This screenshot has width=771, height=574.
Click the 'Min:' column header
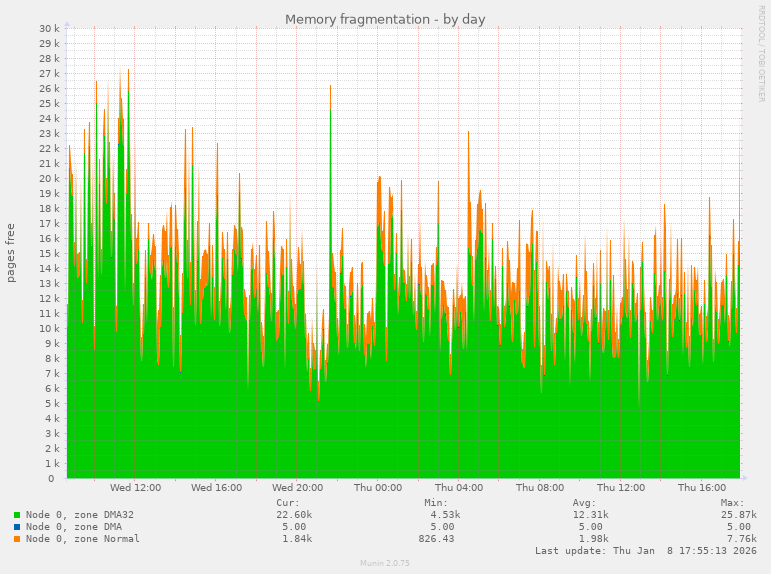click(x=436, y=503)
